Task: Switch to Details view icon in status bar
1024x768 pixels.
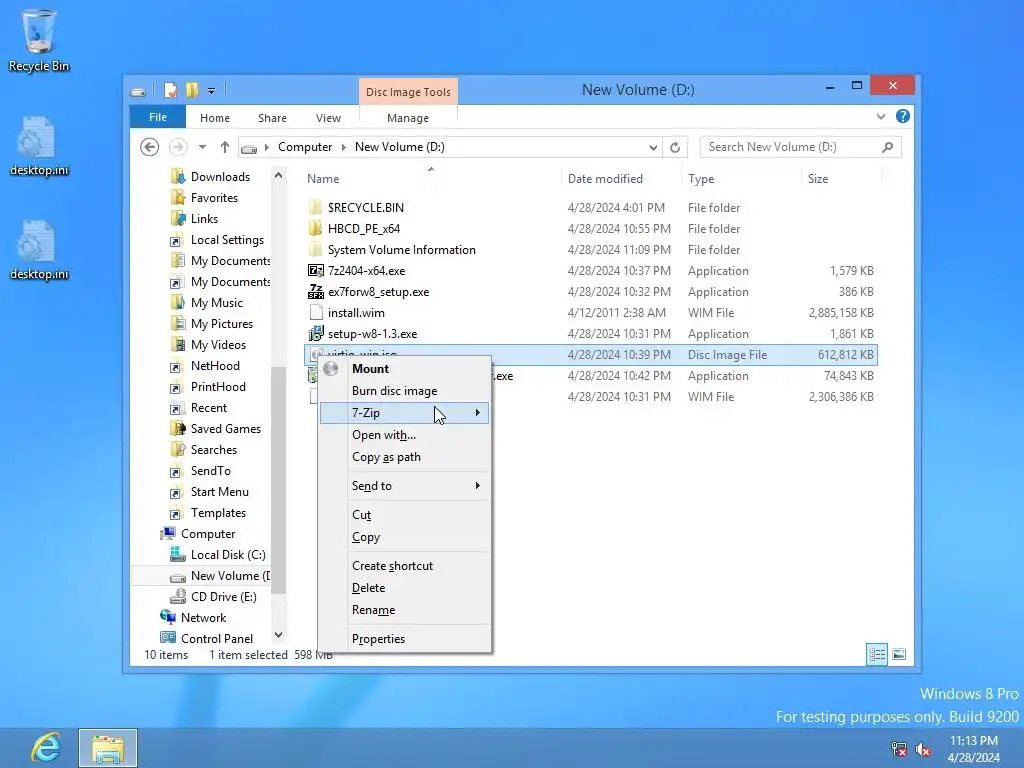Action: pyautogui.click(x=877, y=654)
